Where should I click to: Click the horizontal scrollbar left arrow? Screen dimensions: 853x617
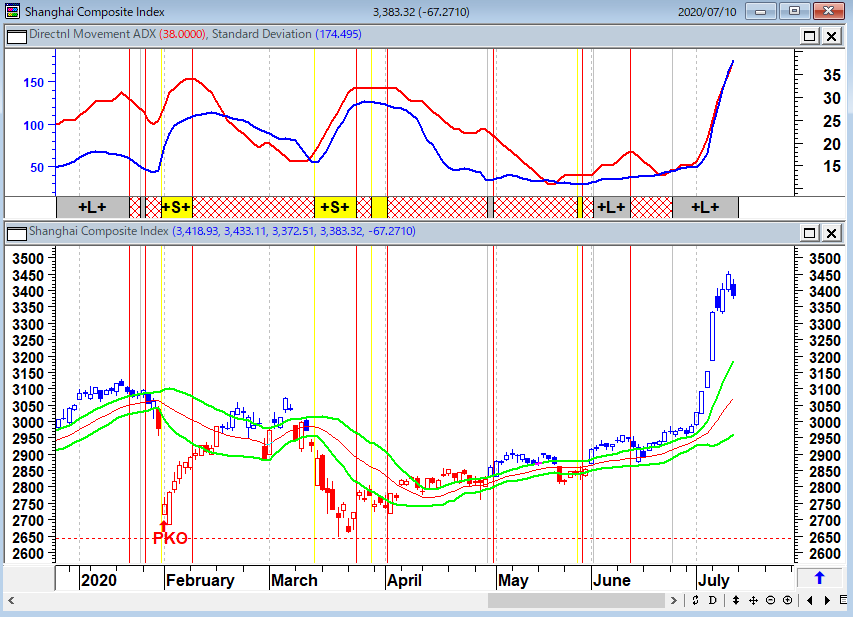(11, 600)
